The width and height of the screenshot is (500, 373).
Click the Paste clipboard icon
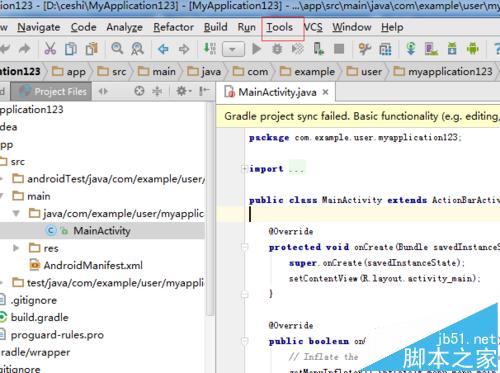[92, 49]
